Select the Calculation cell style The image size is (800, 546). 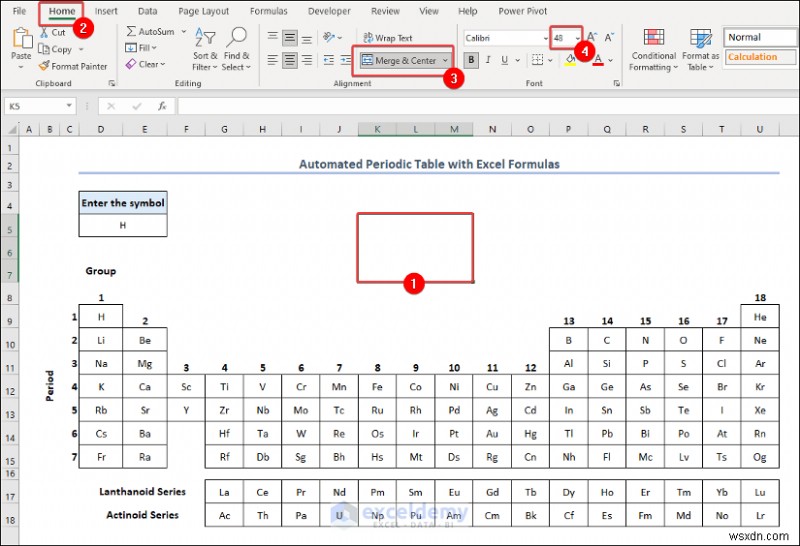(x=760, y=57)
